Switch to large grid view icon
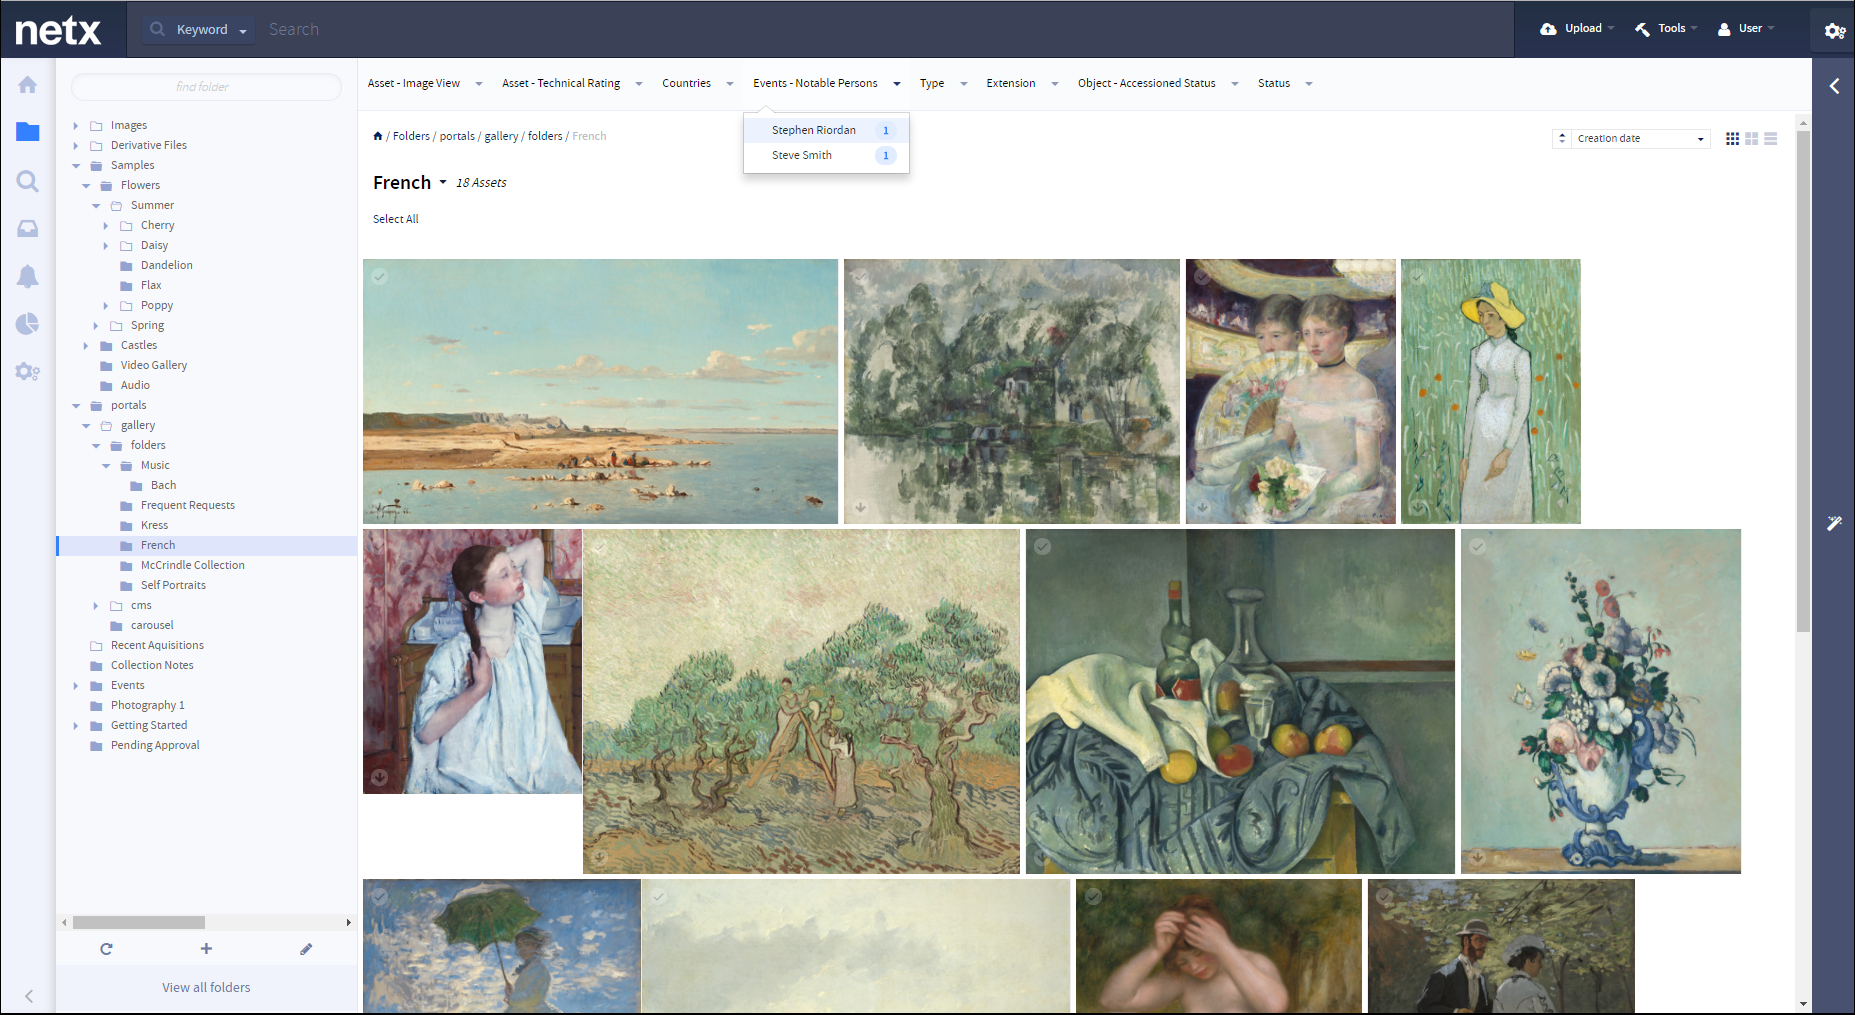The width and height of the screenshot is (1855, 1015). click(x=1752, y=139)
